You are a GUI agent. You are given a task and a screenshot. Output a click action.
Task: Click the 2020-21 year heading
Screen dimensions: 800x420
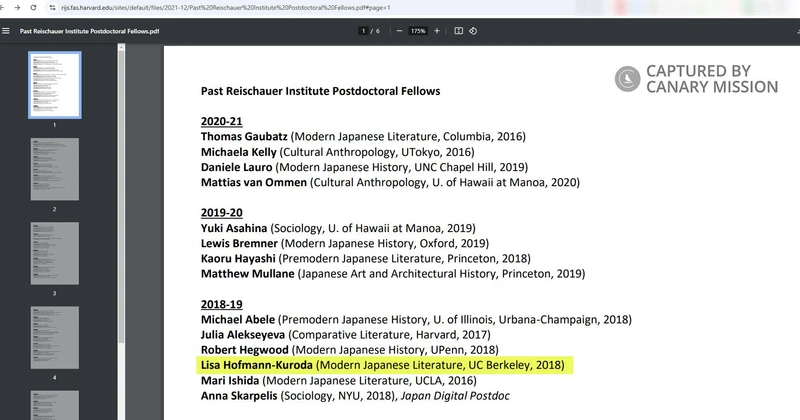[x=222, y=120]
